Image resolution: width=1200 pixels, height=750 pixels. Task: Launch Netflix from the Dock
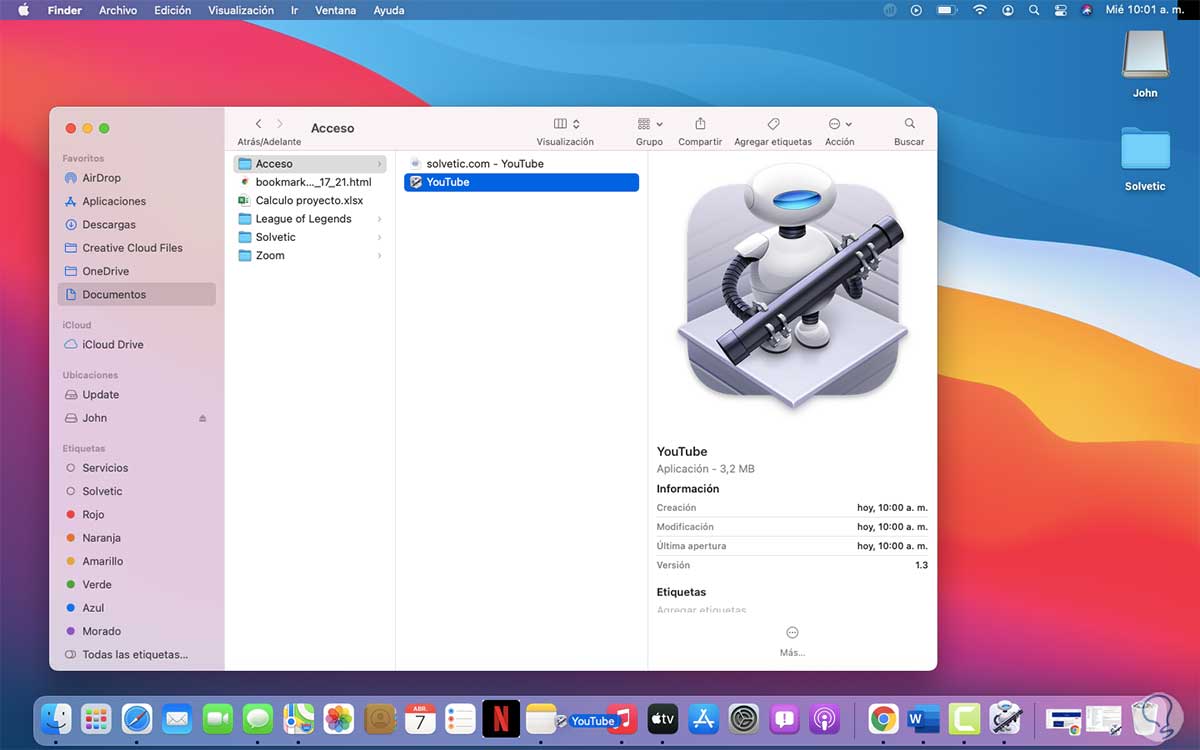tap(501, 718)
